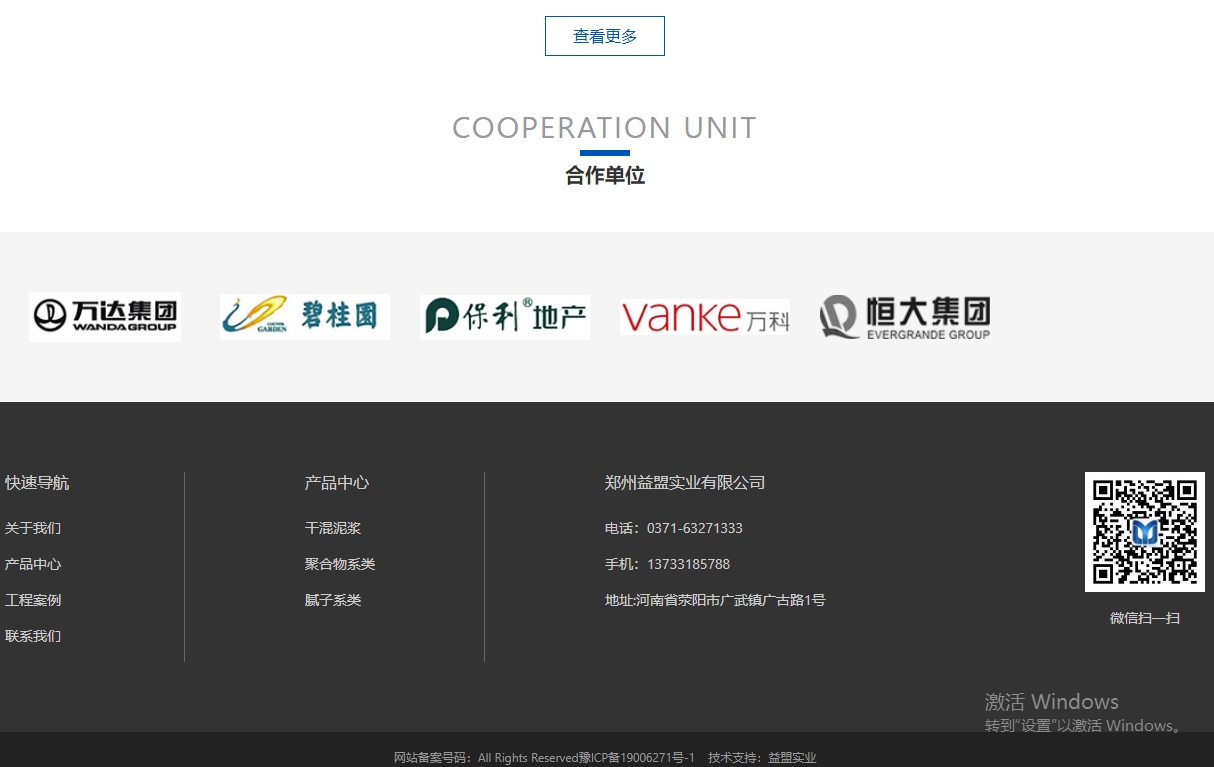Click the Evergrande Group logo
This screenshot has height=767, width=1214.
(905, 317)
